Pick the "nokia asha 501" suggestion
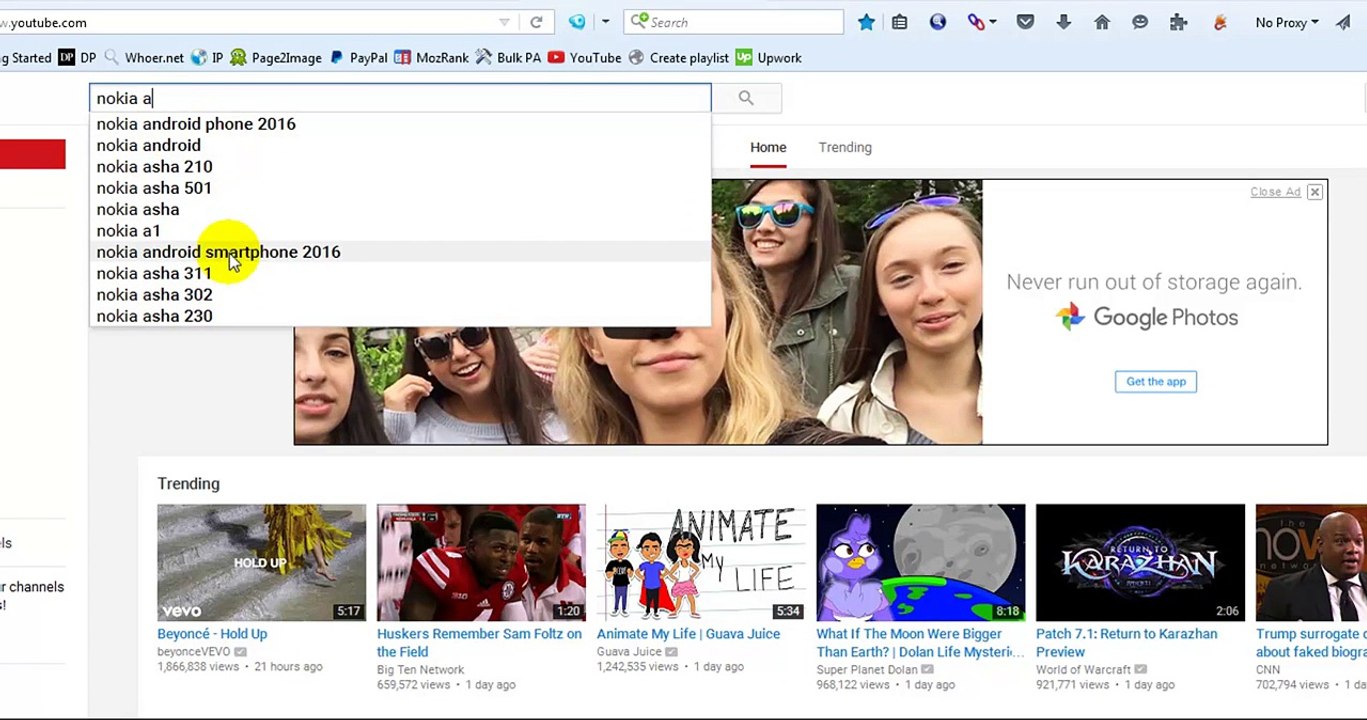 point(154,188)
